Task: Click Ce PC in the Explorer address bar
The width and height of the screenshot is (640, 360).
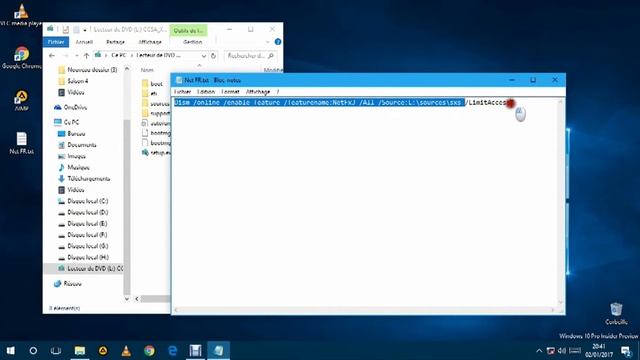Action: pos(118,56)
